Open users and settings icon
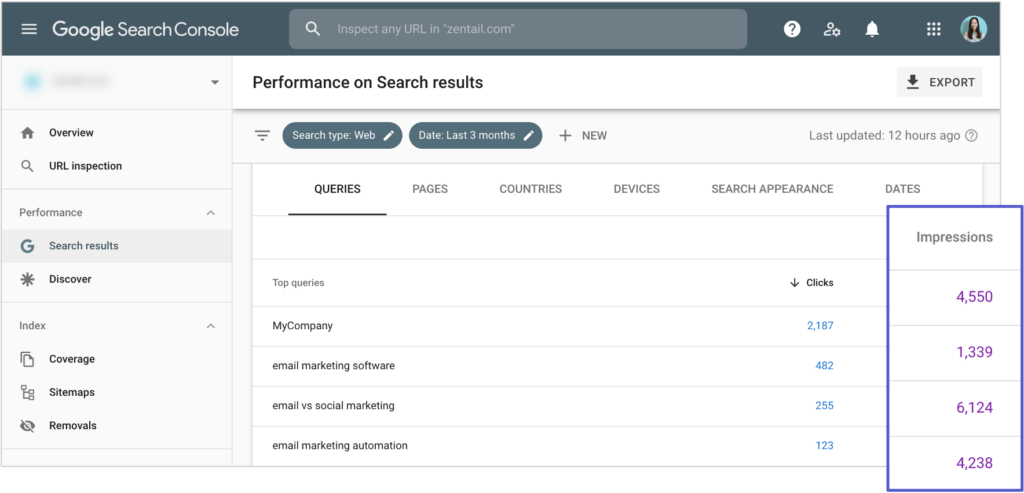The height and width of the screenshot is (493, 1024). click(831, 29)
